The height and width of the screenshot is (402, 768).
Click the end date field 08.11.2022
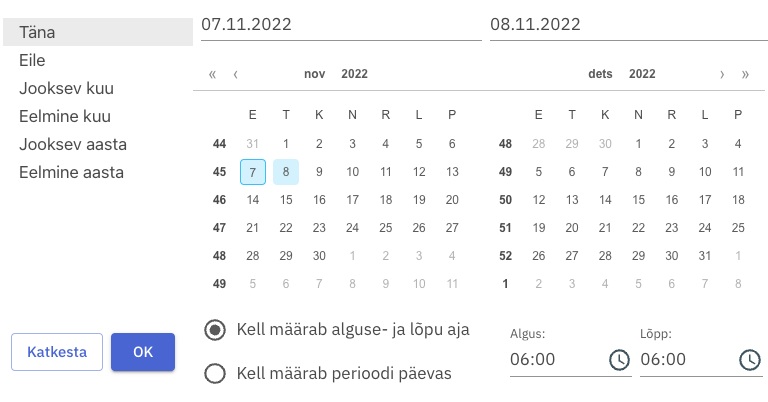pos(628,23)
